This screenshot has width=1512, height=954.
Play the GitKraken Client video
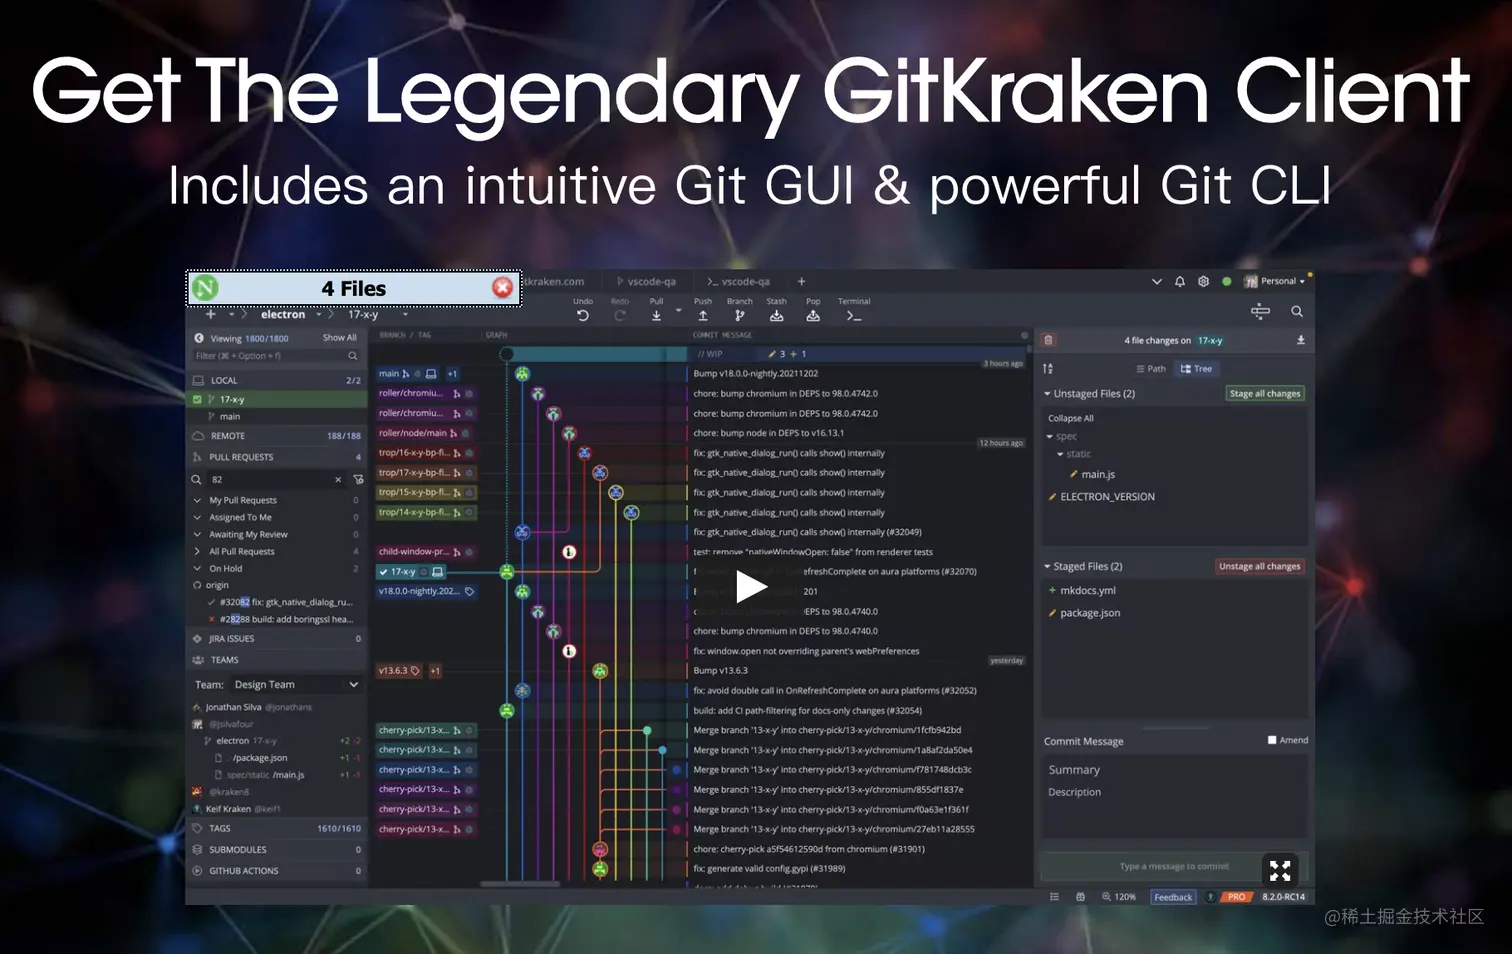[x=751, y=586]
